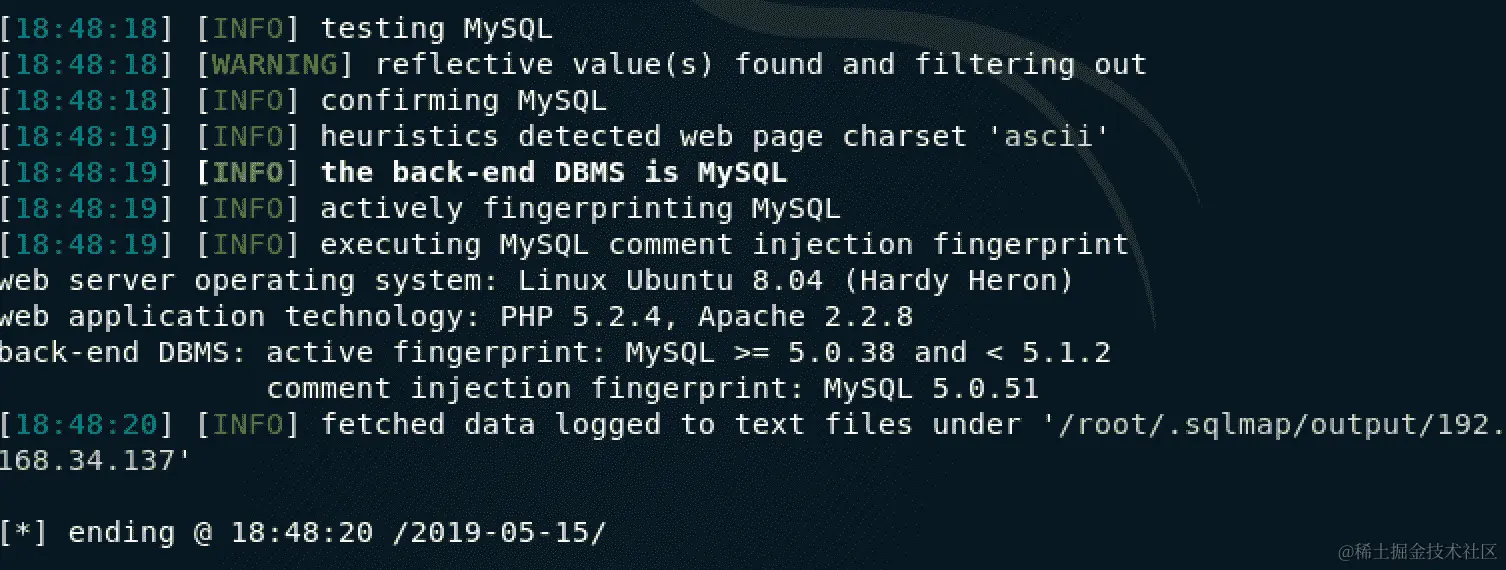This screenshot has width=1506, height=570.
Task: Click the bold INFO tag in the DBMS line
Action: point(248,173)
